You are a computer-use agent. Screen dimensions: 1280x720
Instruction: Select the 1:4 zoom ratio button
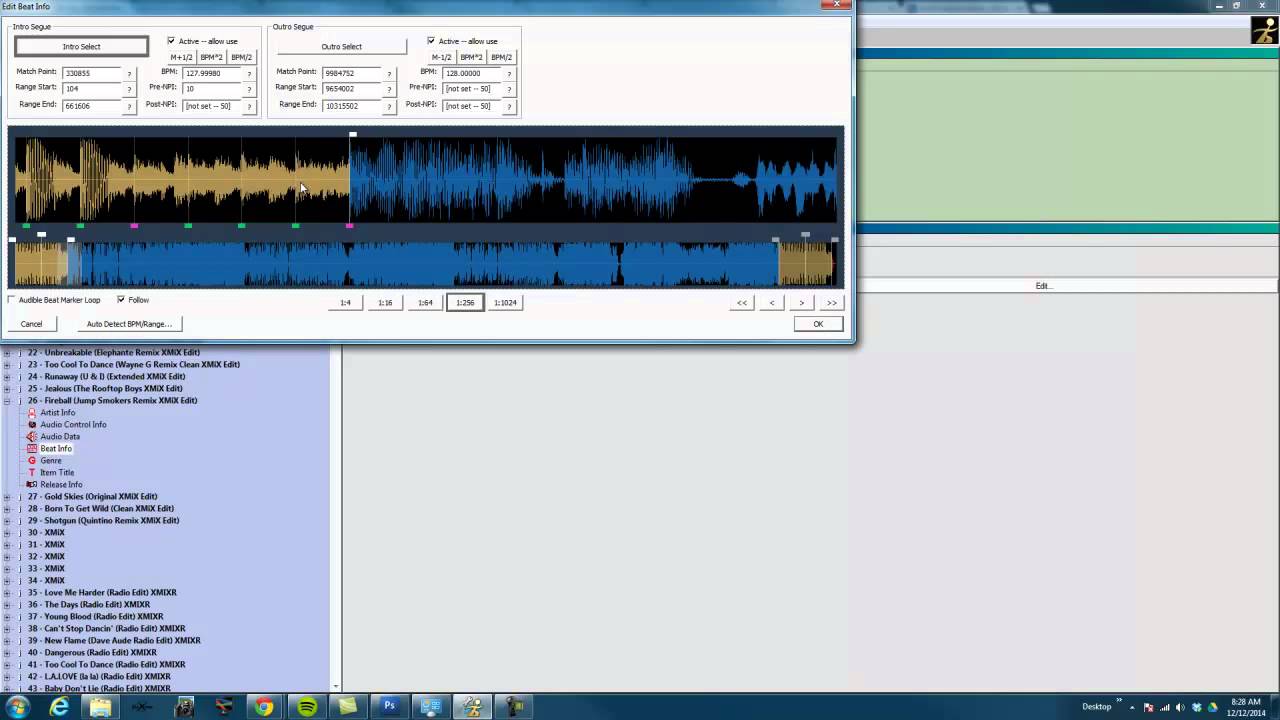pos(345,302)
